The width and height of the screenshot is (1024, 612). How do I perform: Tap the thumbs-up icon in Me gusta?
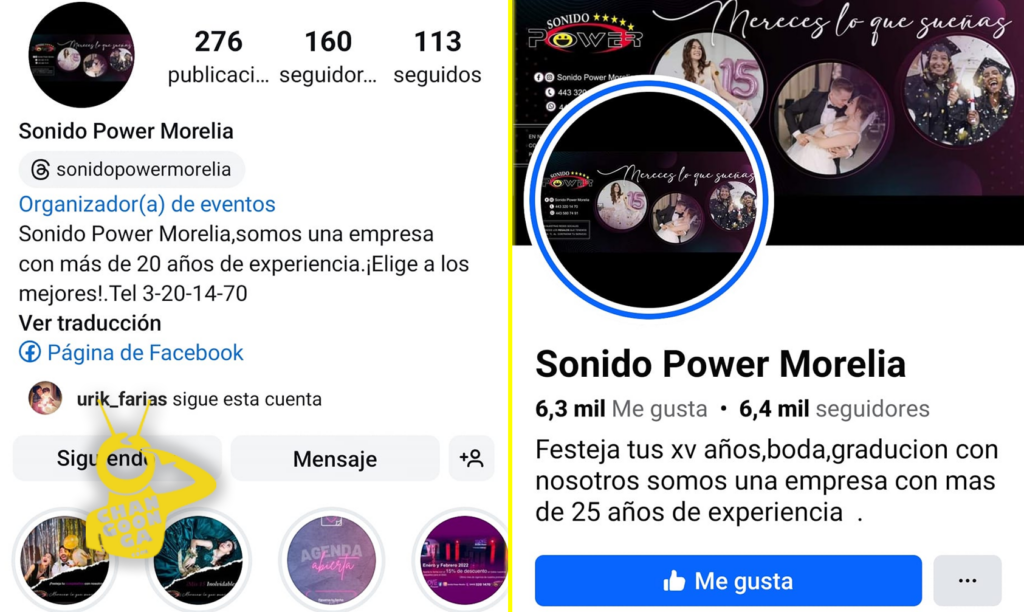674,580
